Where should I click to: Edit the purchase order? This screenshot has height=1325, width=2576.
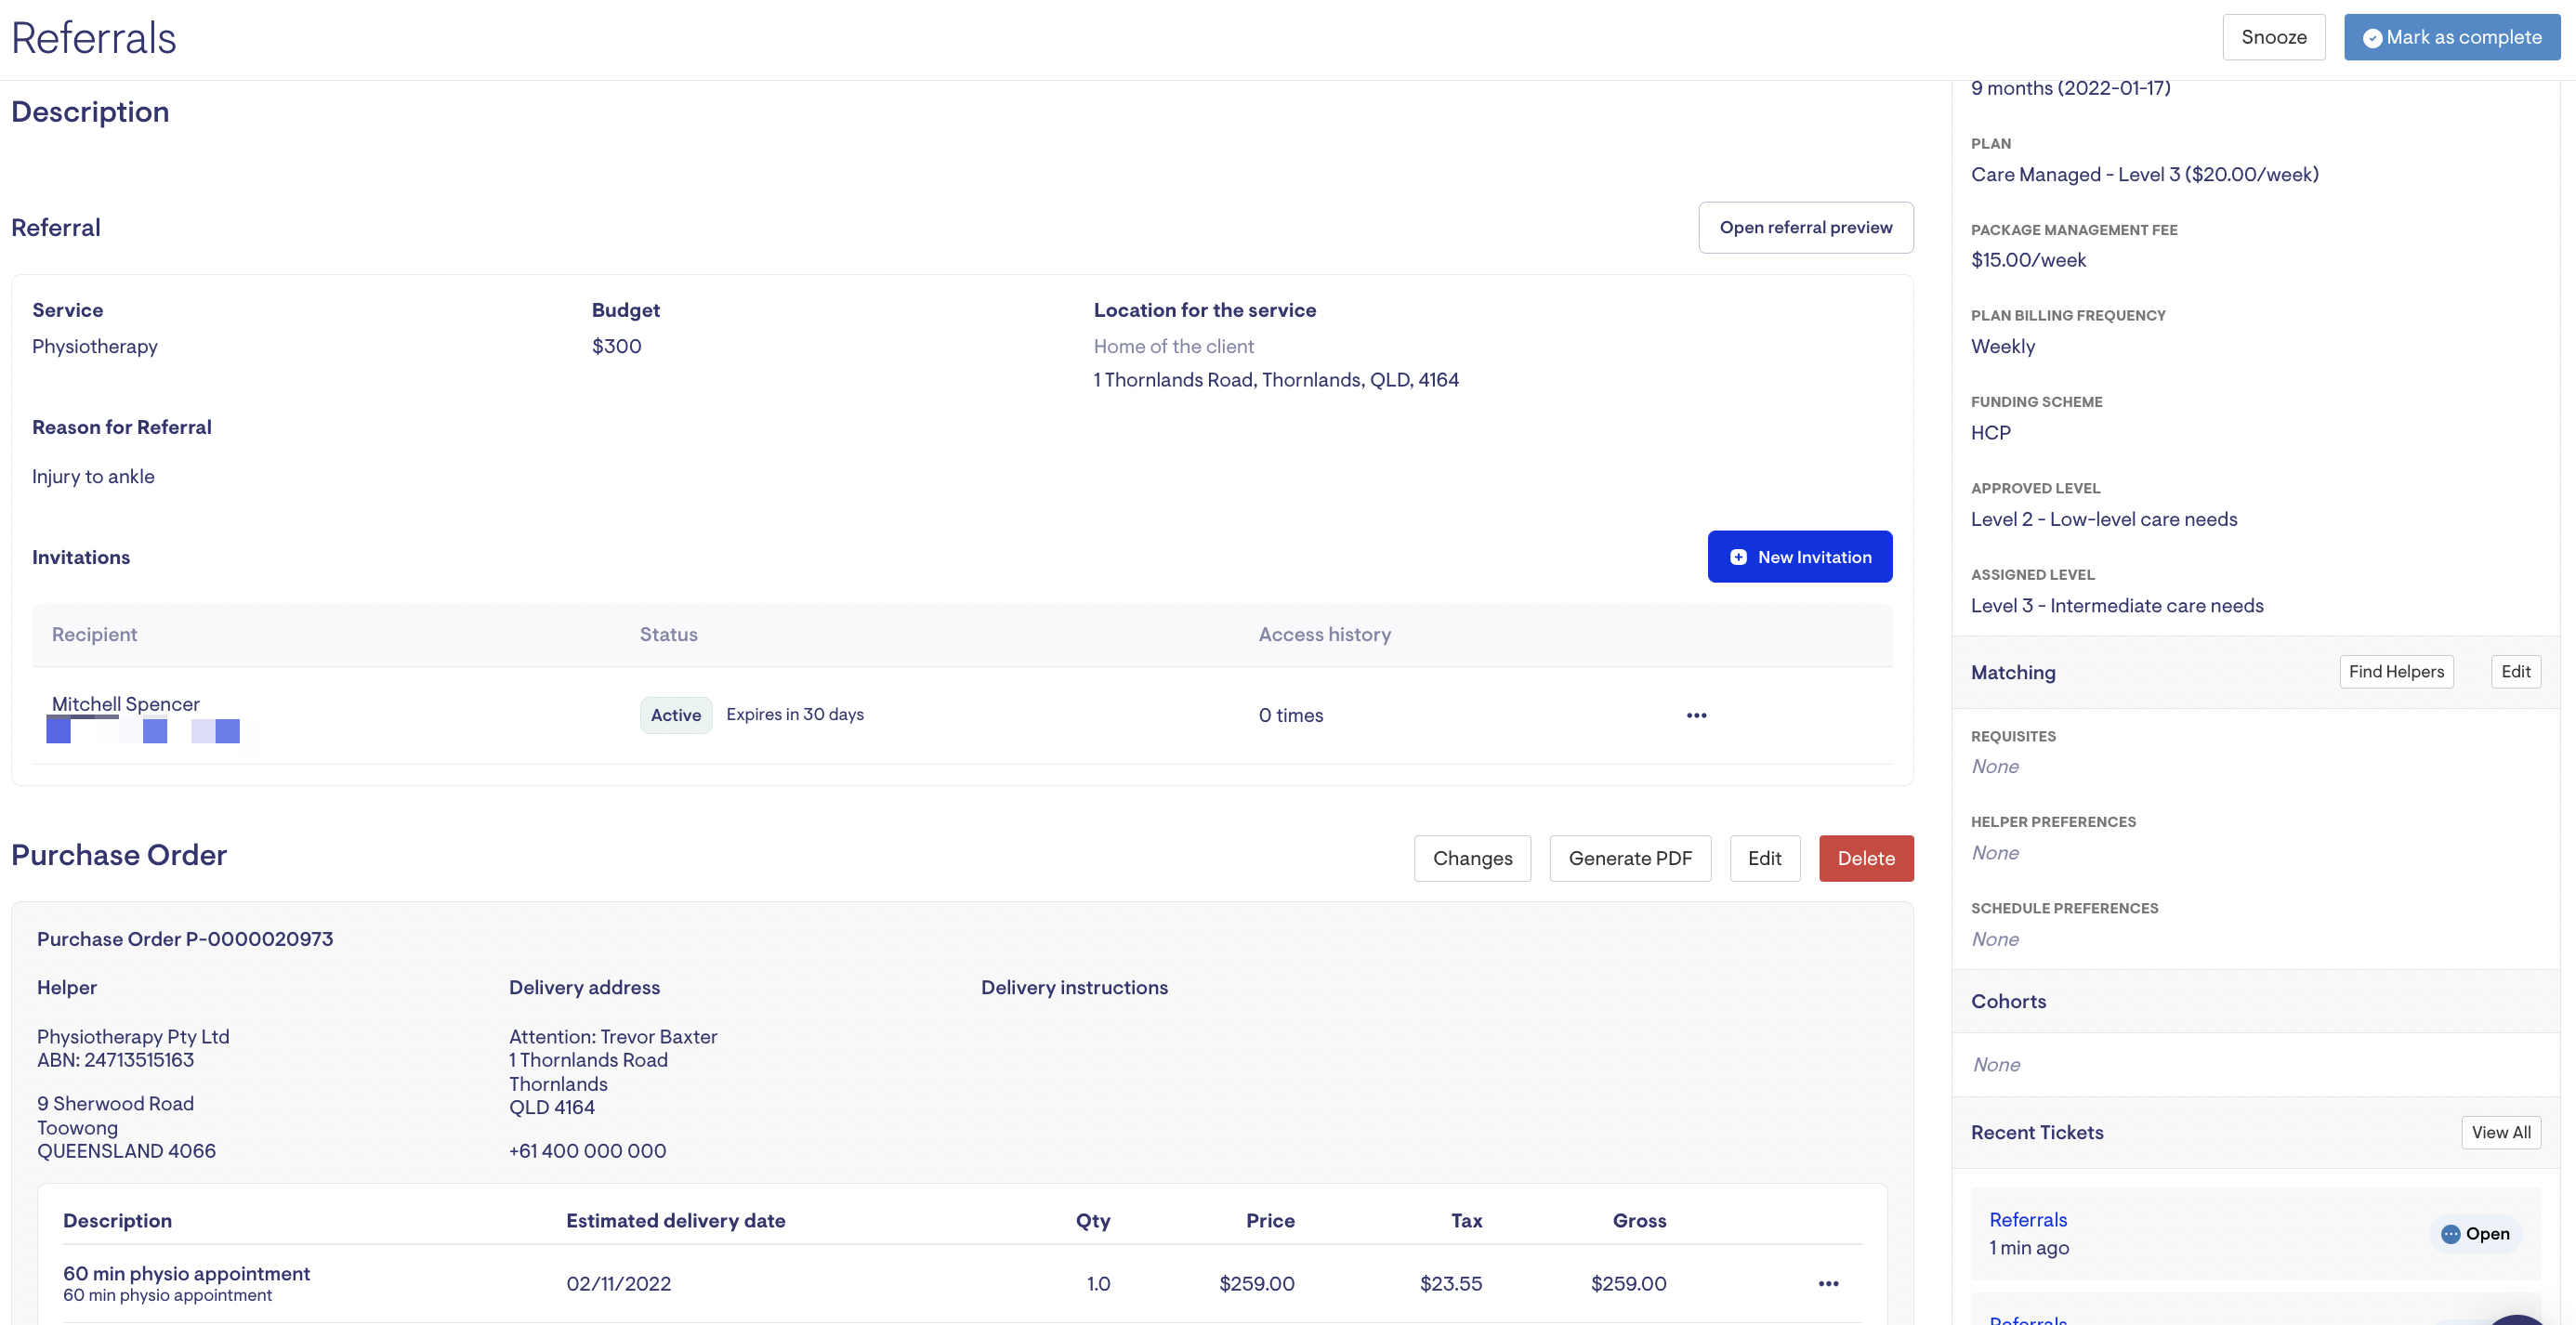point(1764,858)
